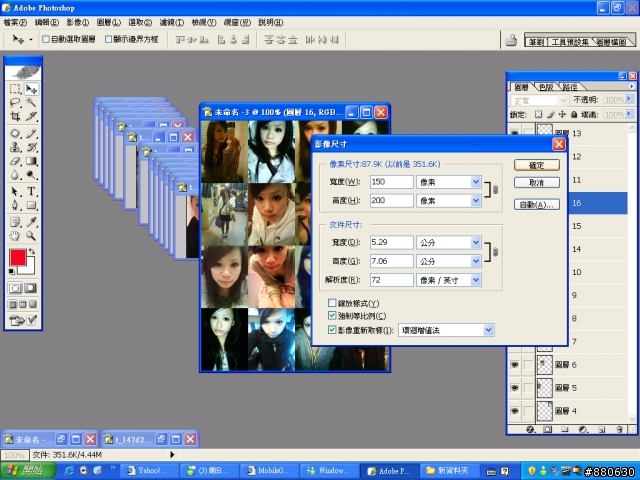
Task: Select the Type tool
Action: [31, 191]
